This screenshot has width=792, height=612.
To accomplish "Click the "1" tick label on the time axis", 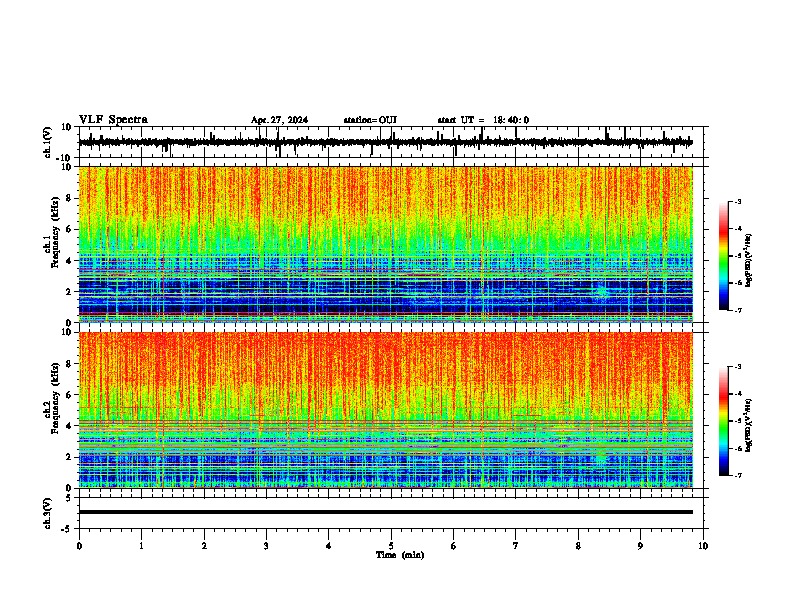I will (141, 546).
